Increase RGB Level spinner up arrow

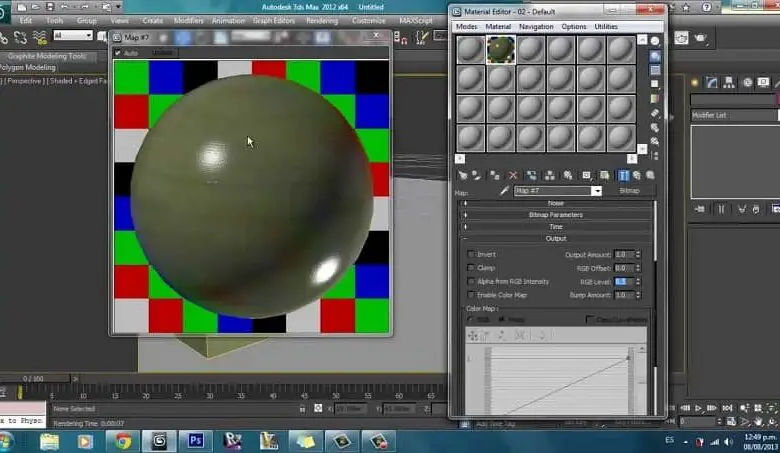coord(638,279)
